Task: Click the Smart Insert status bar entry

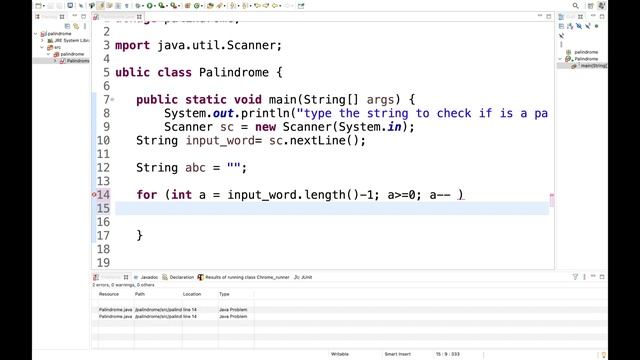Action: (x=398, y=354)
